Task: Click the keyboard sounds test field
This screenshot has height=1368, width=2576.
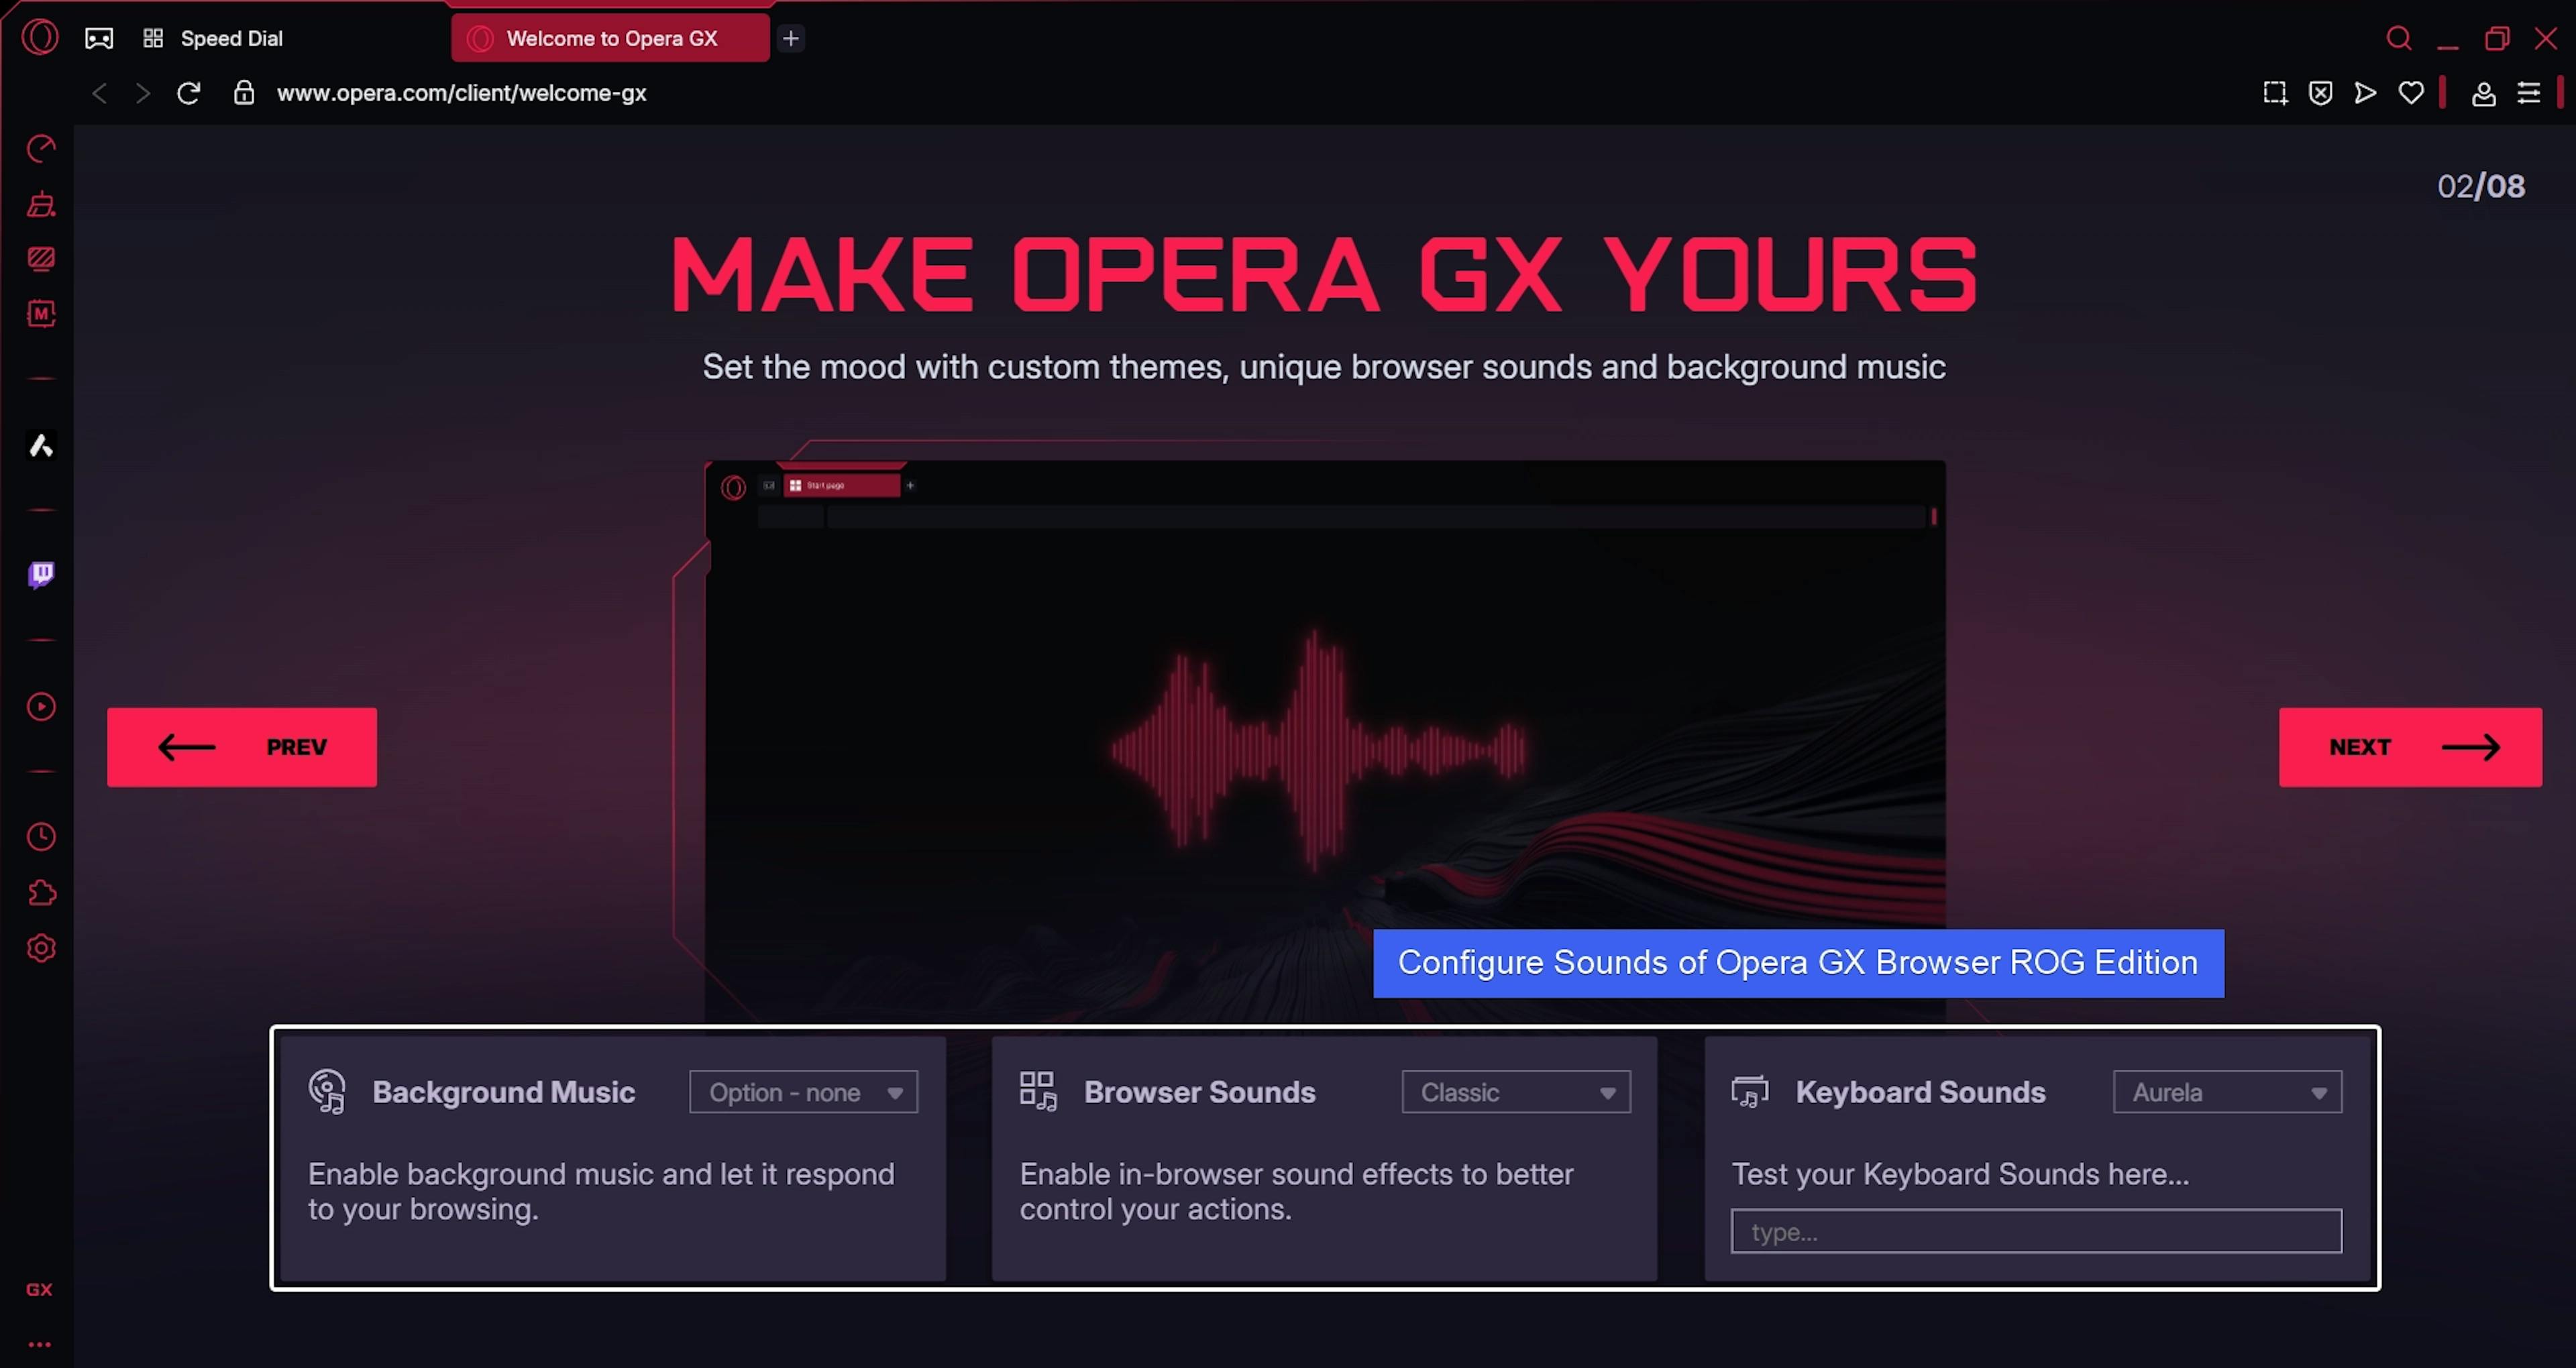Action: [x=2036, y=1231]
